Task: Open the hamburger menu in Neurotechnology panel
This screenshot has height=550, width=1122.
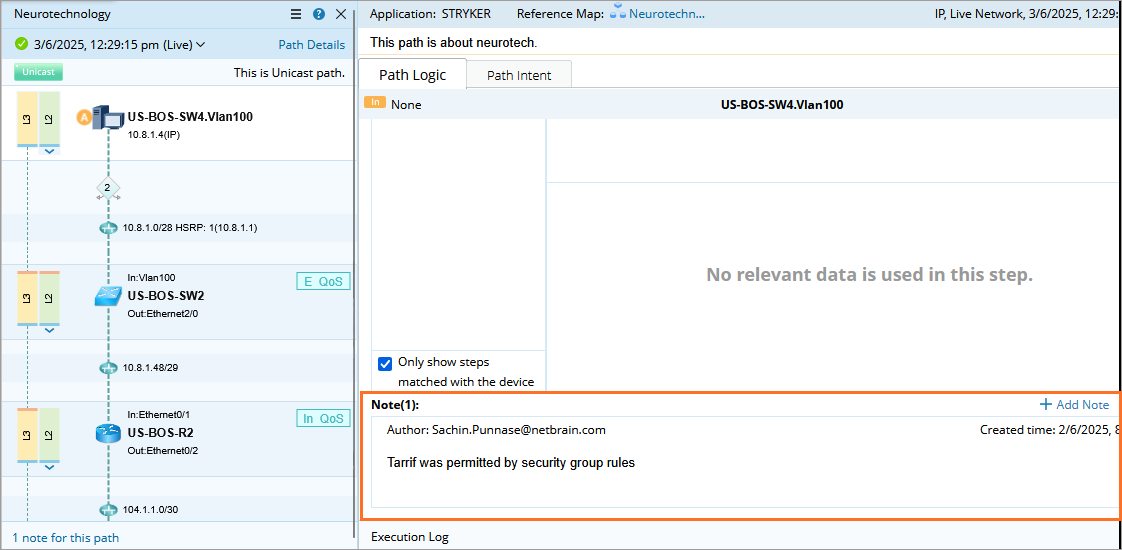Action: [296, 14]
